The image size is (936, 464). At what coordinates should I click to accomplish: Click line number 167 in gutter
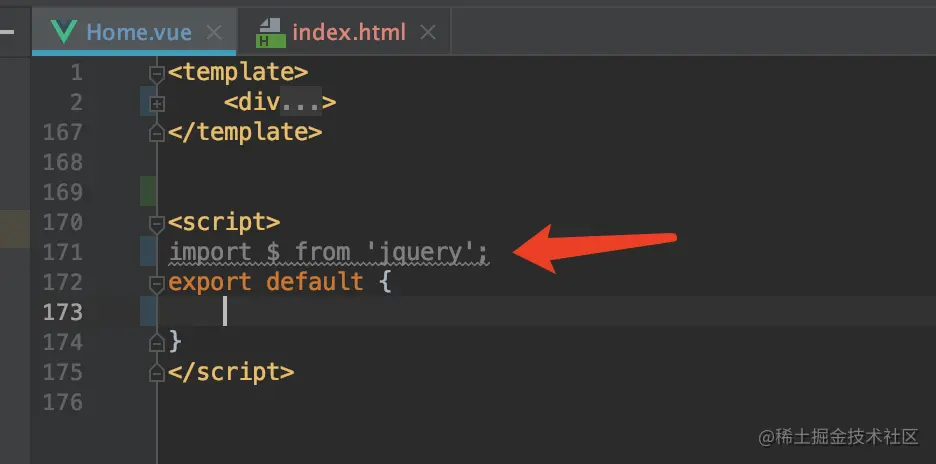click(63, 133)
